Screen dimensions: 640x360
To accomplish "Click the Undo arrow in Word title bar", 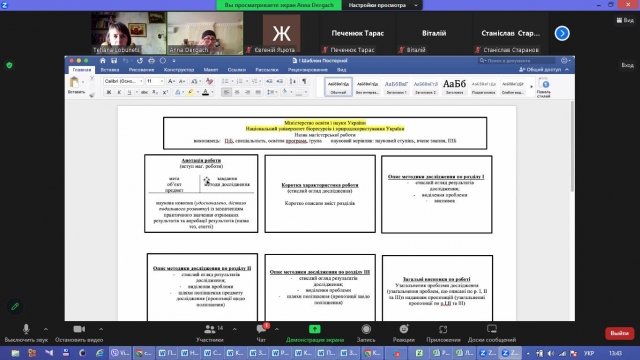I will point(126,61).
